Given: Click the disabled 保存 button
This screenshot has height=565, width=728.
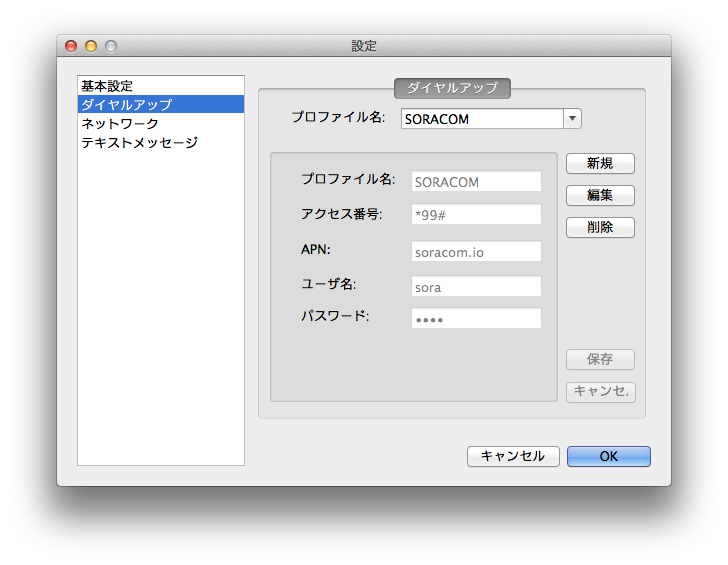Looking at the screenshot, I should point(600,359).
